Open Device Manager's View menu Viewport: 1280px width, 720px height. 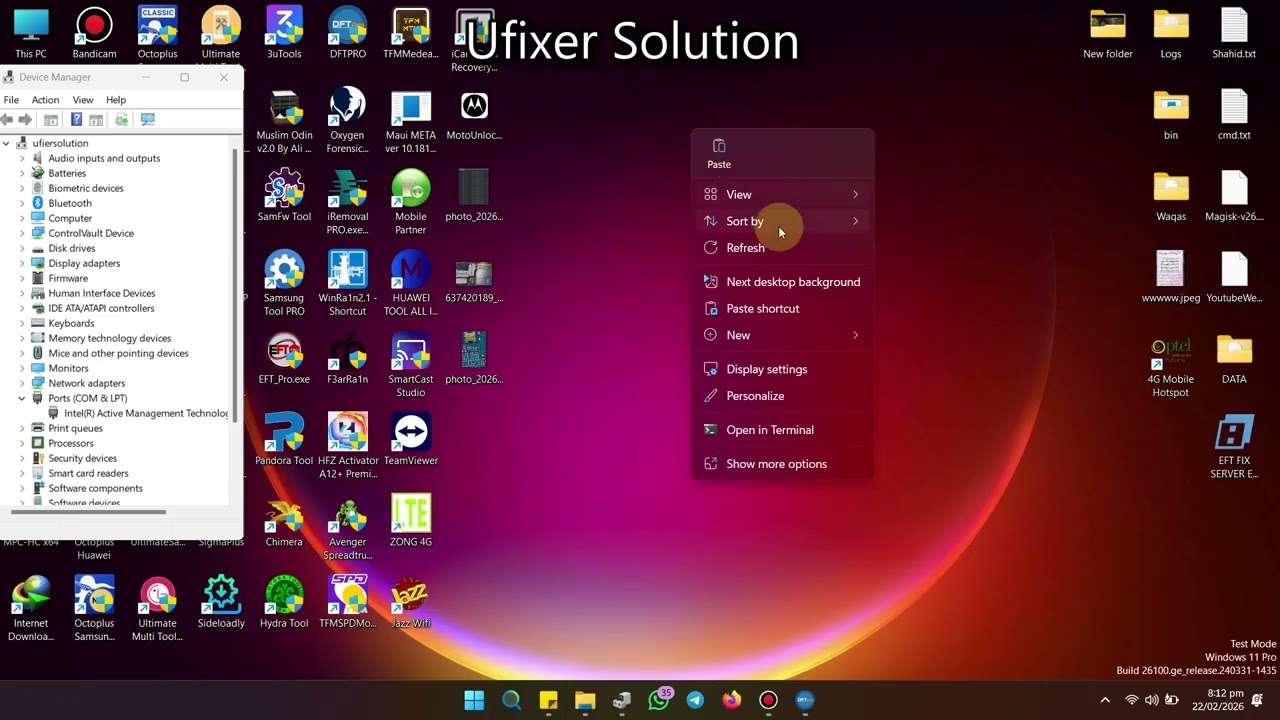coord(83,100)
